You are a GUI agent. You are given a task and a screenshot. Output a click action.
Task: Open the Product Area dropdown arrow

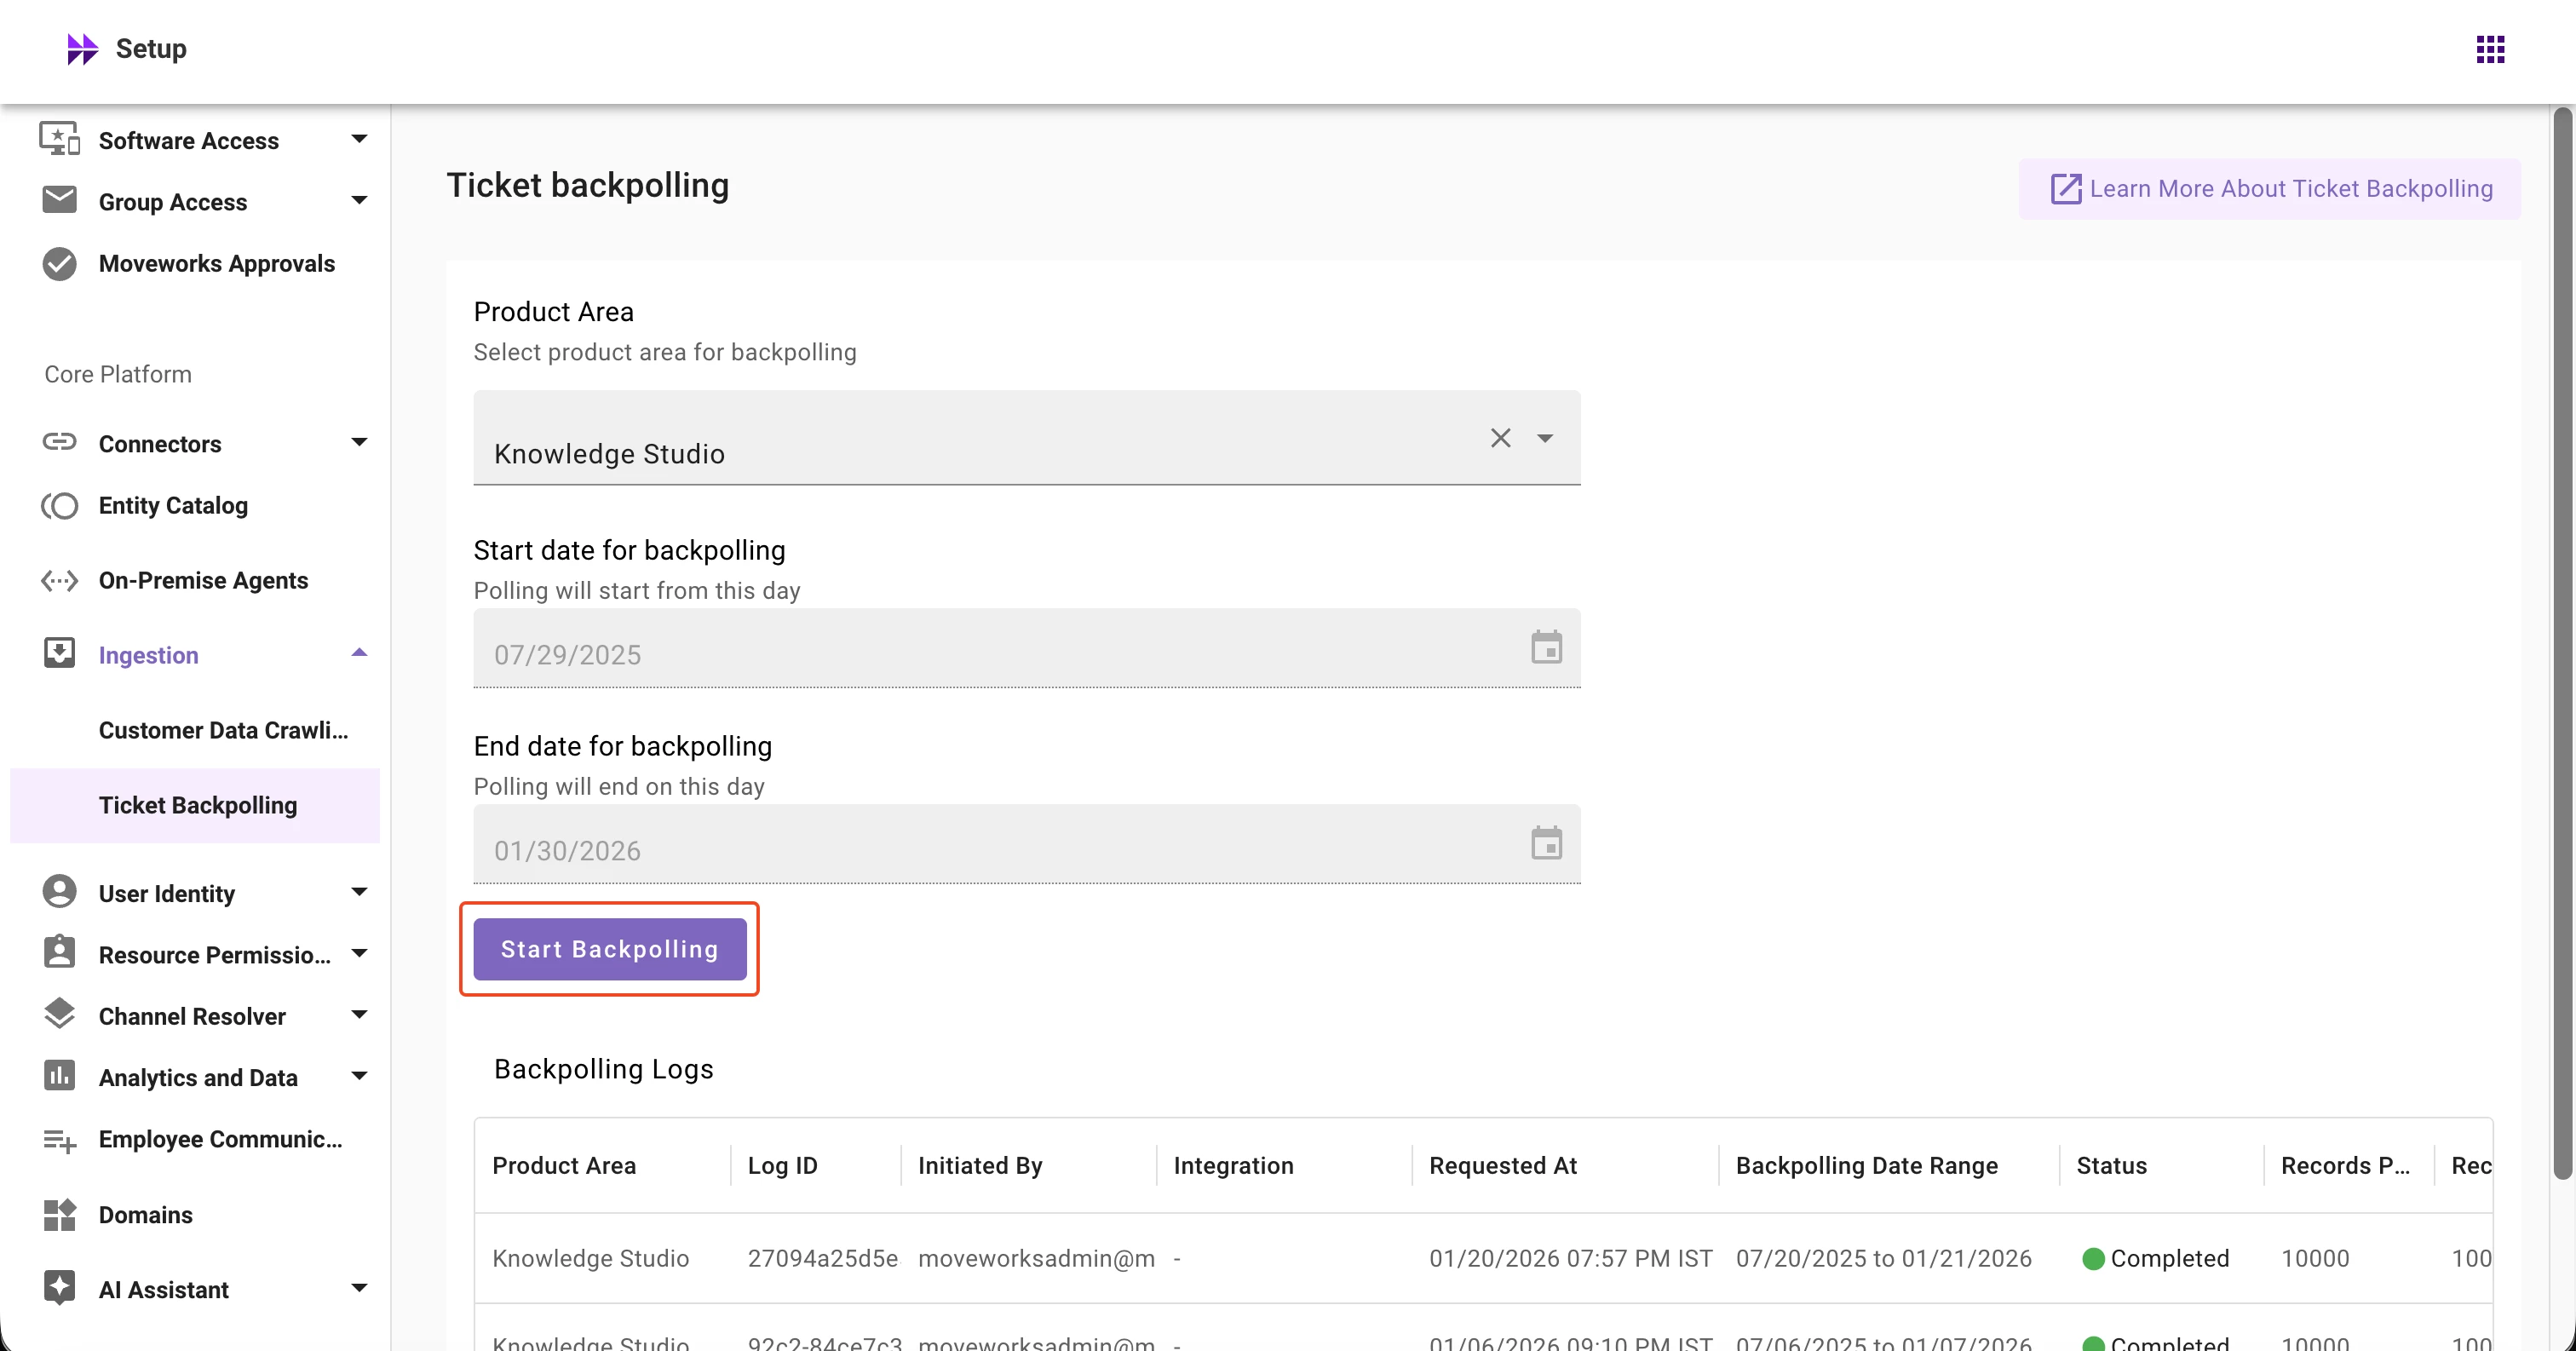(1545, 438)
